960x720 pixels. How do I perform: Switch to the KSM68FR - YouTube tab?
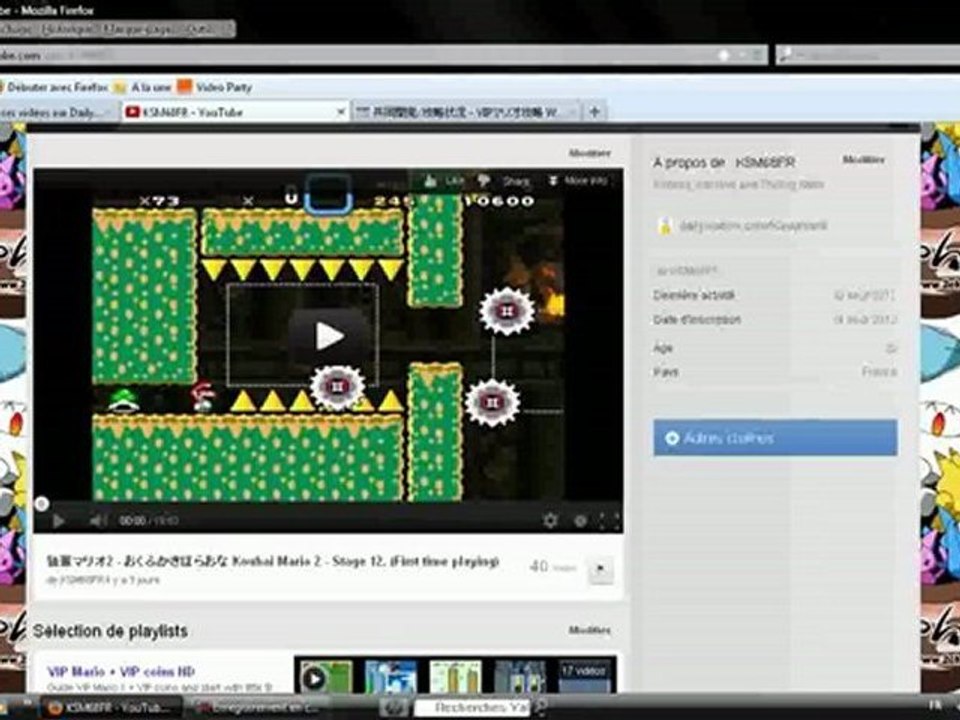click(234, 112)
